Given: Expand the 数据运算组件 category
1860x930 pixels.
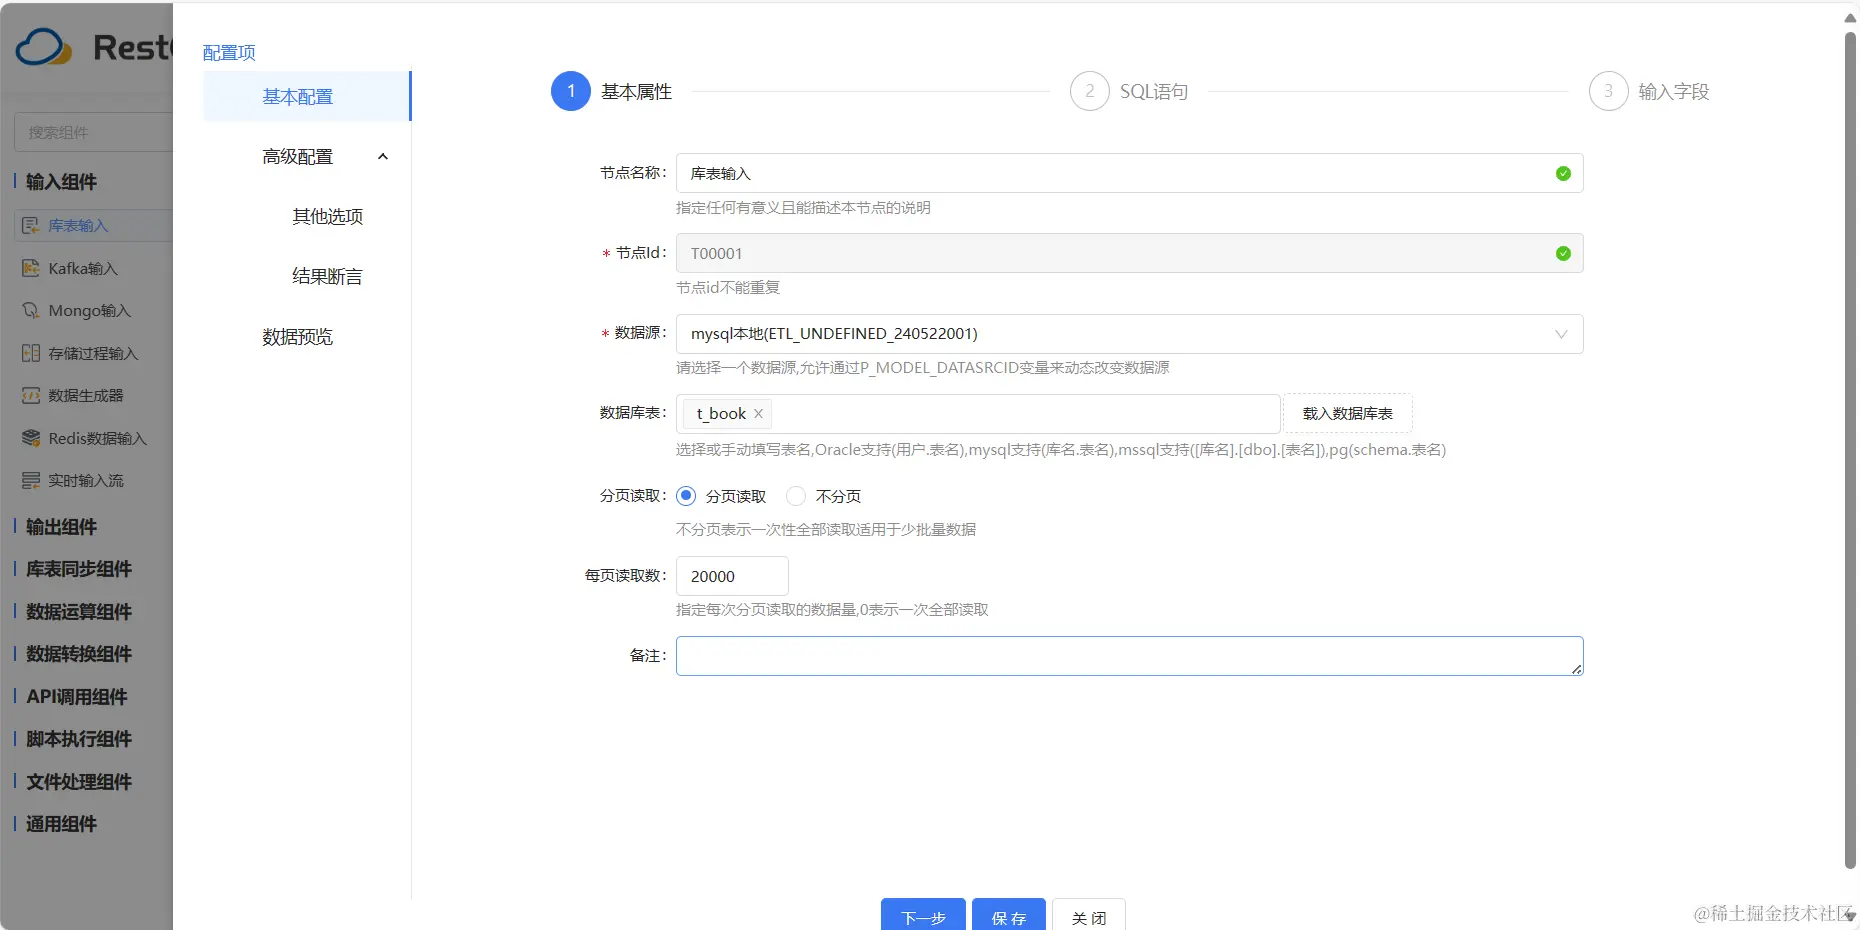Looking at the screenshot, I should (x=79, y=612).
